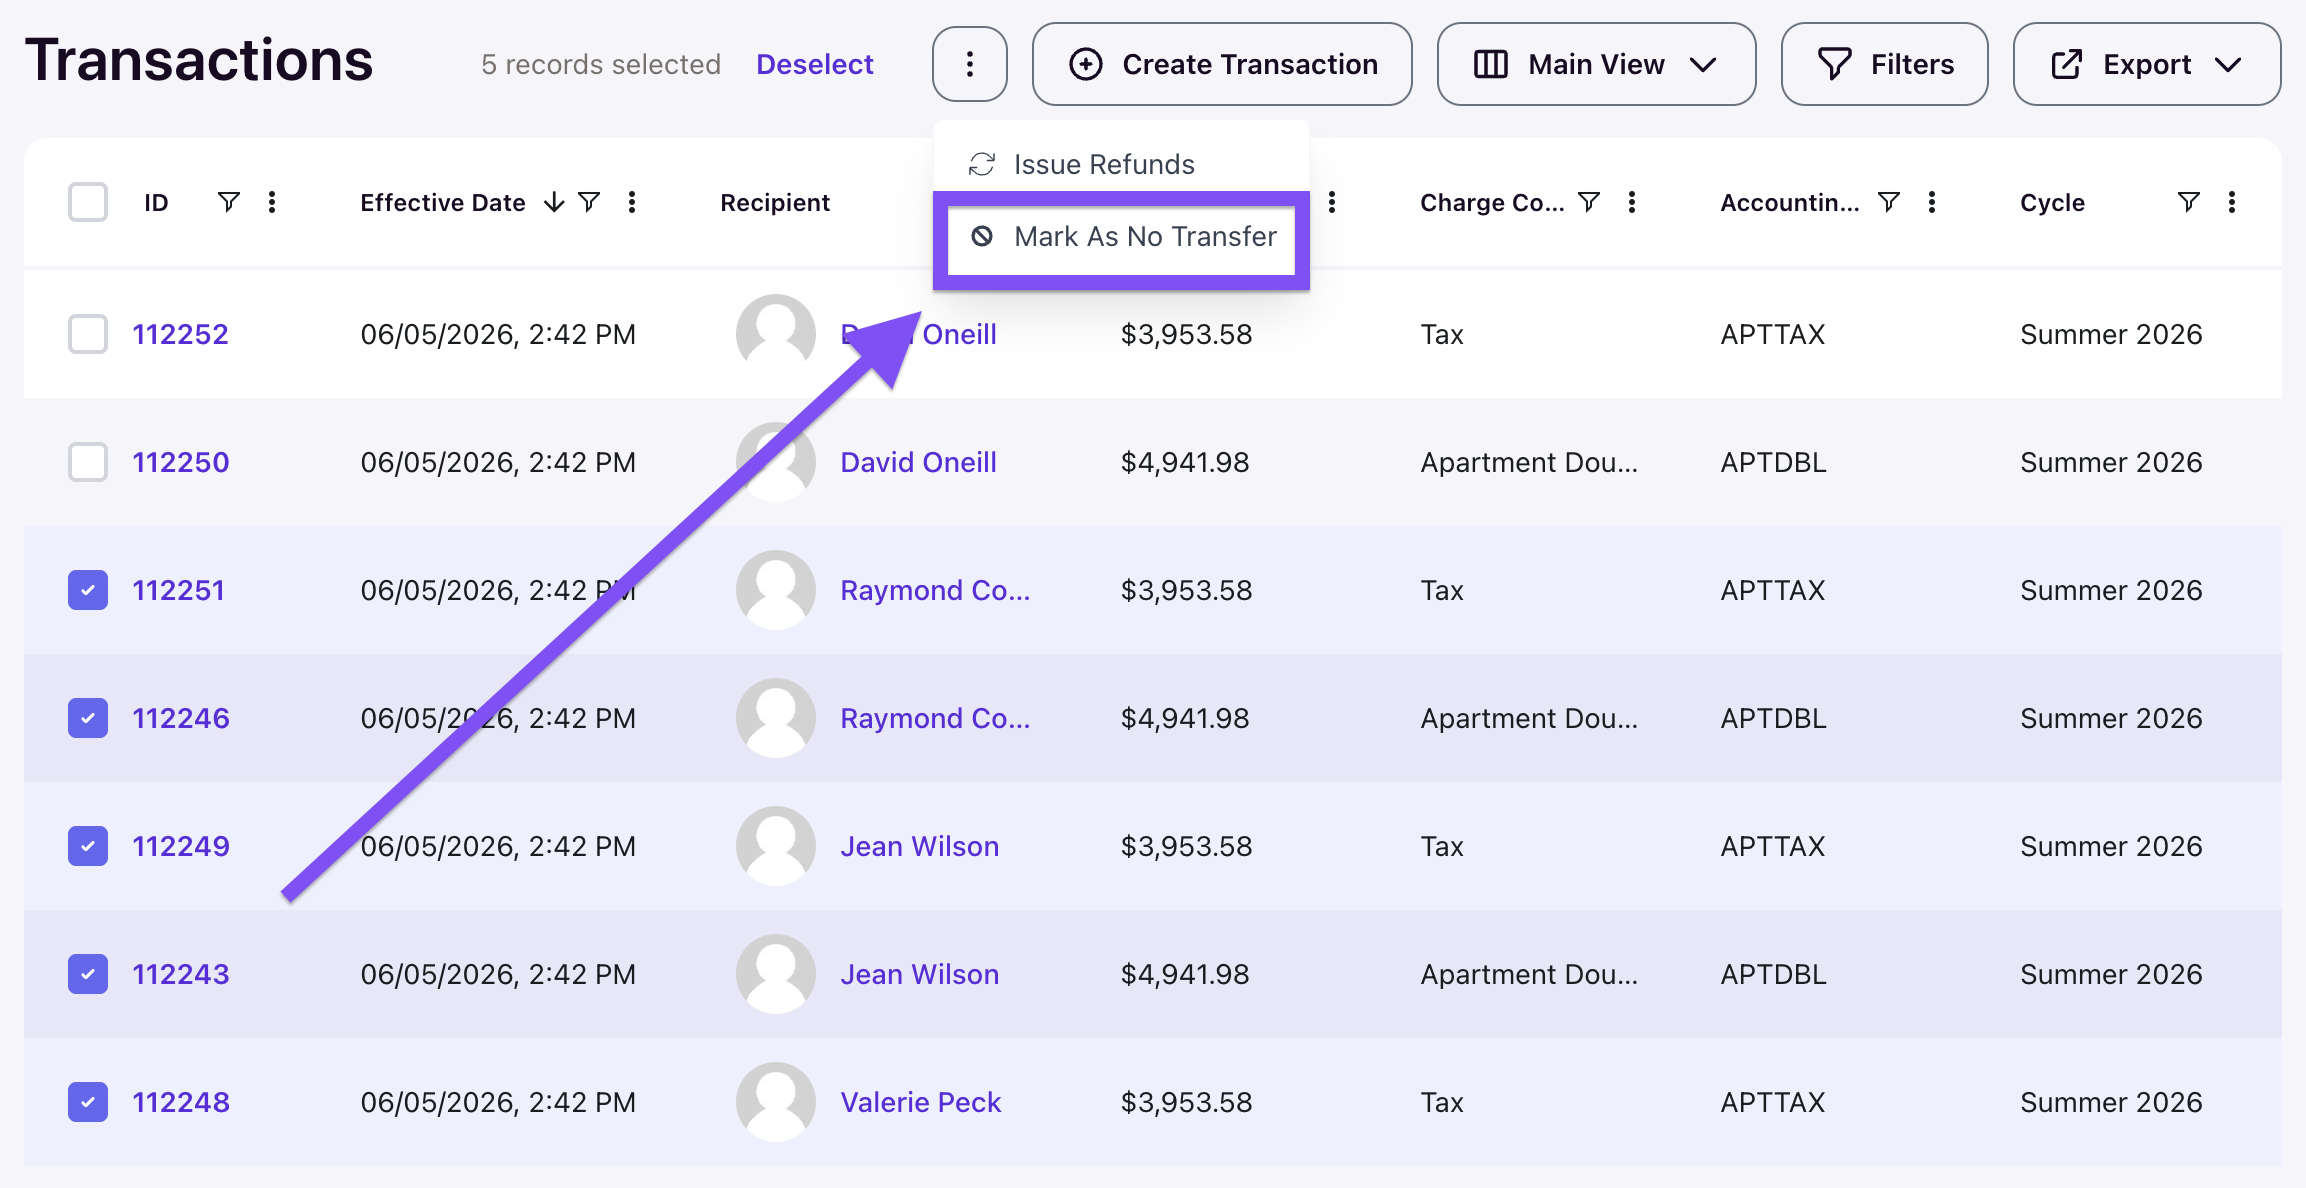This screenshot has height=1188, width=2306.
Task: Open Accounting column options menu
Action: 1932,202
